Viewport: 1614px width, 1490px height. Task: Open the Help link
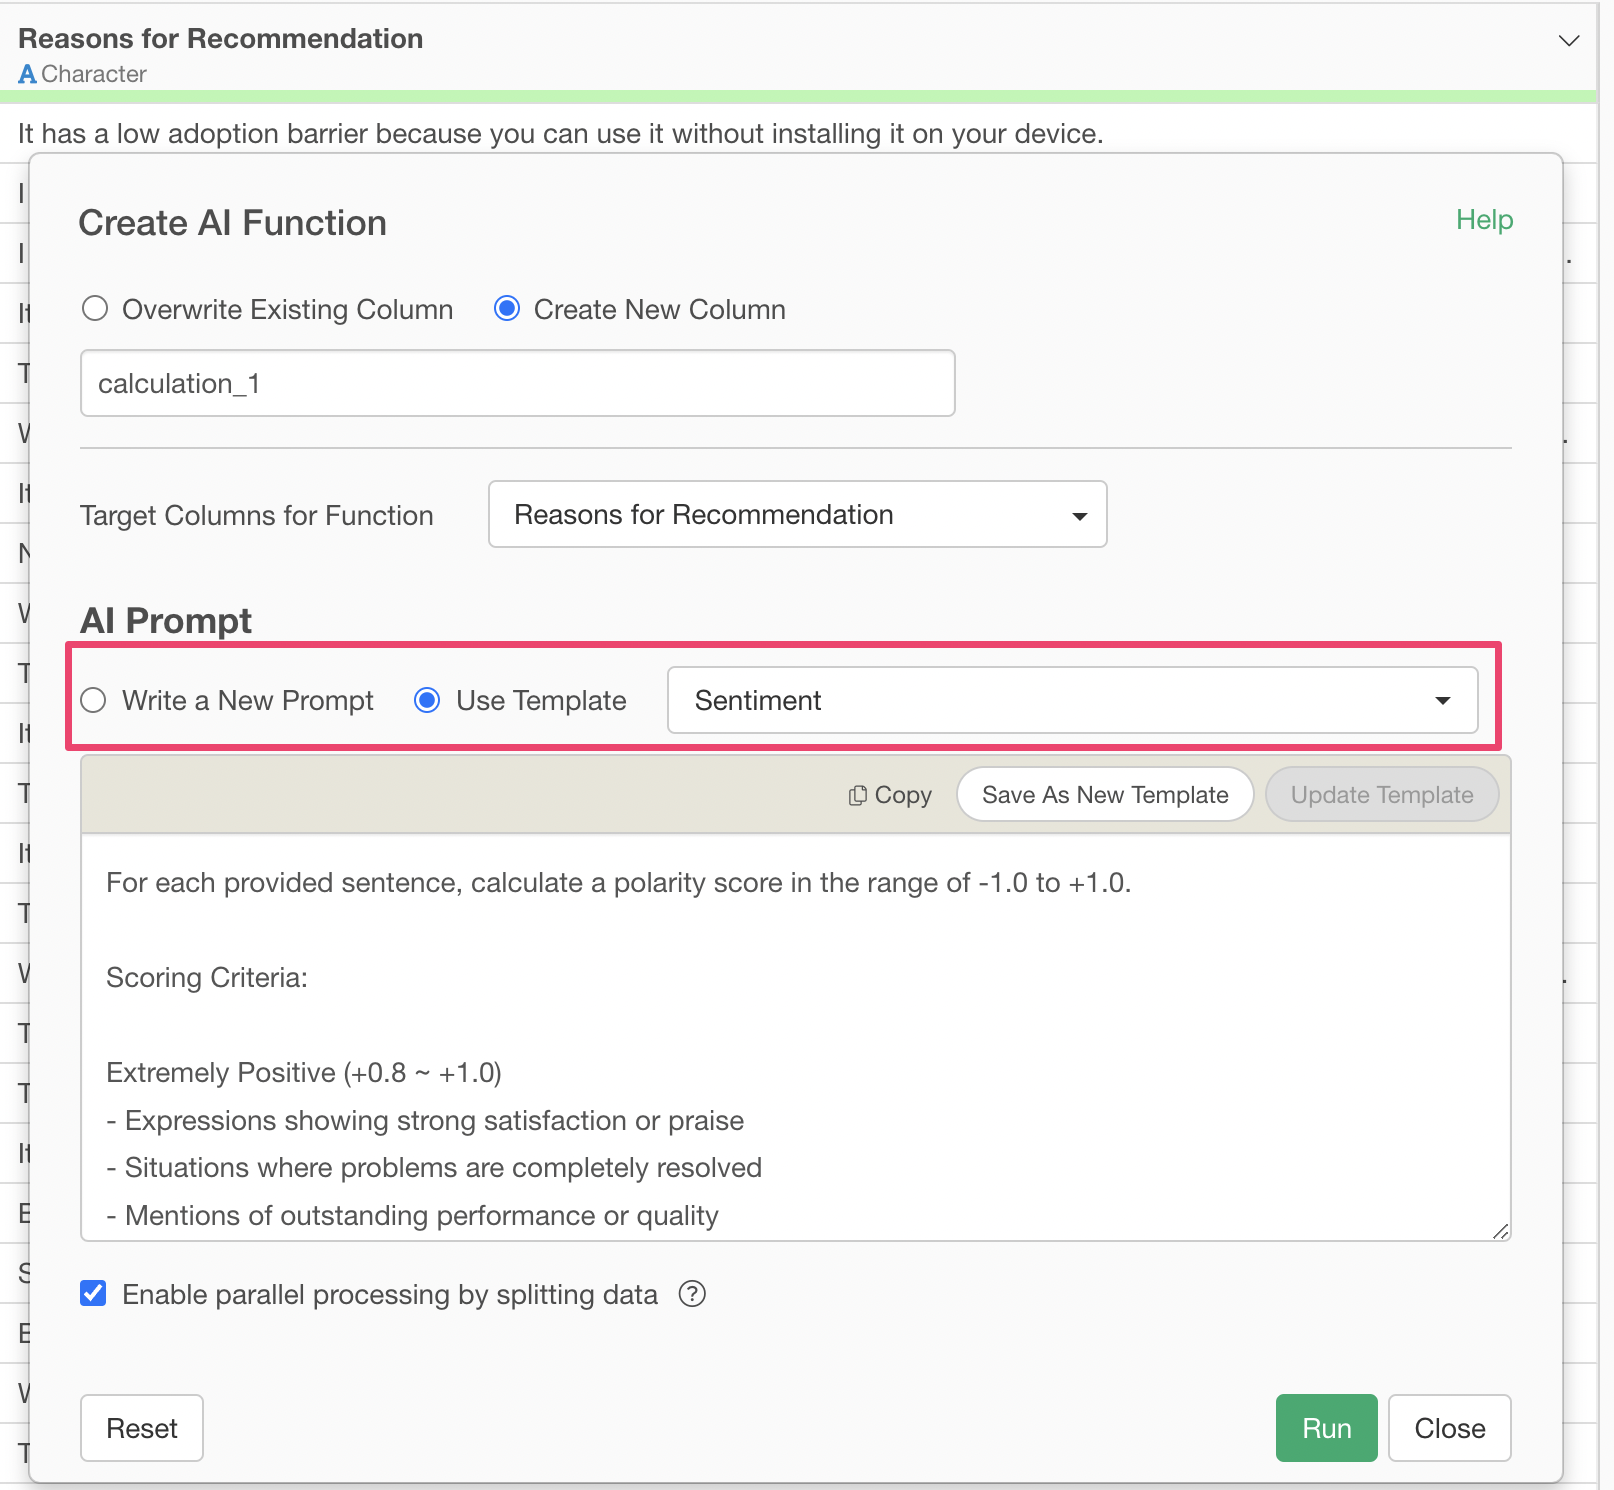1483,220
